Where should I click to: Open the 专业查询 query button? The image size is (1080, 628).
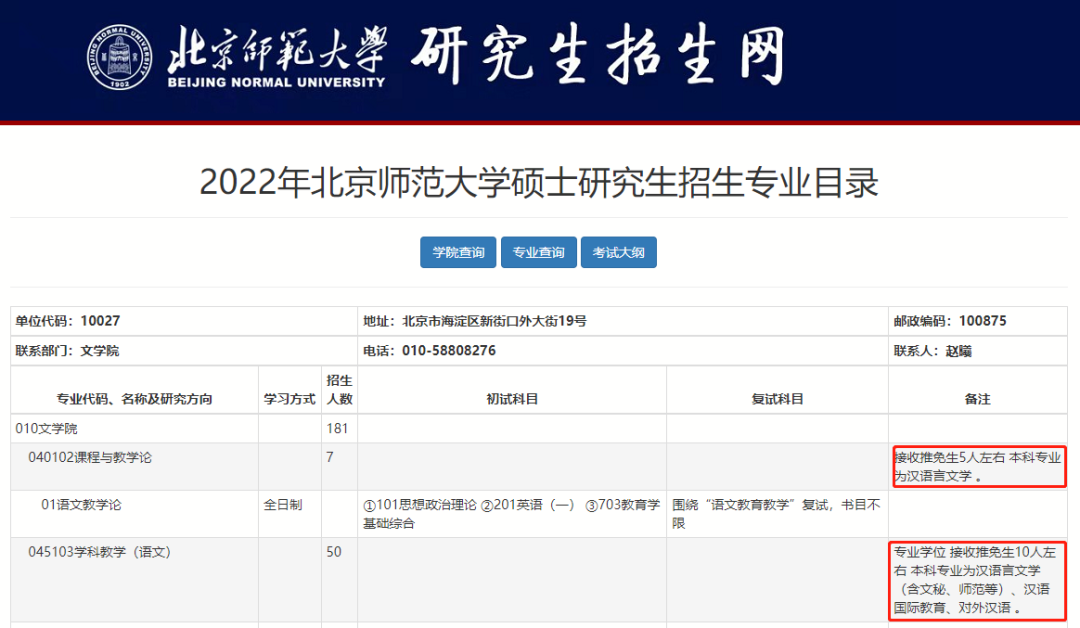pyautogui.click(x=538, y=252)
